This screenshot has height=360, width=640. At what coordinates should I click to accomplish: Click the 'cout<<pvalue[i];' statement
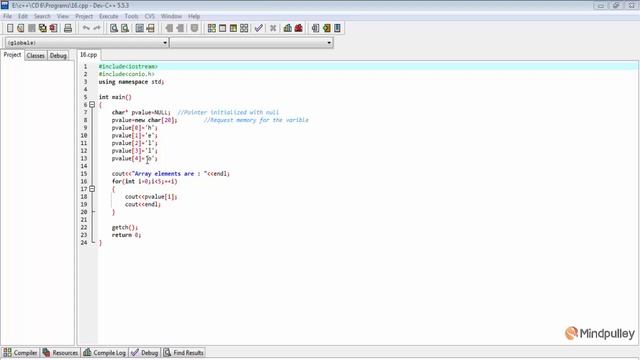click(151, 197)
